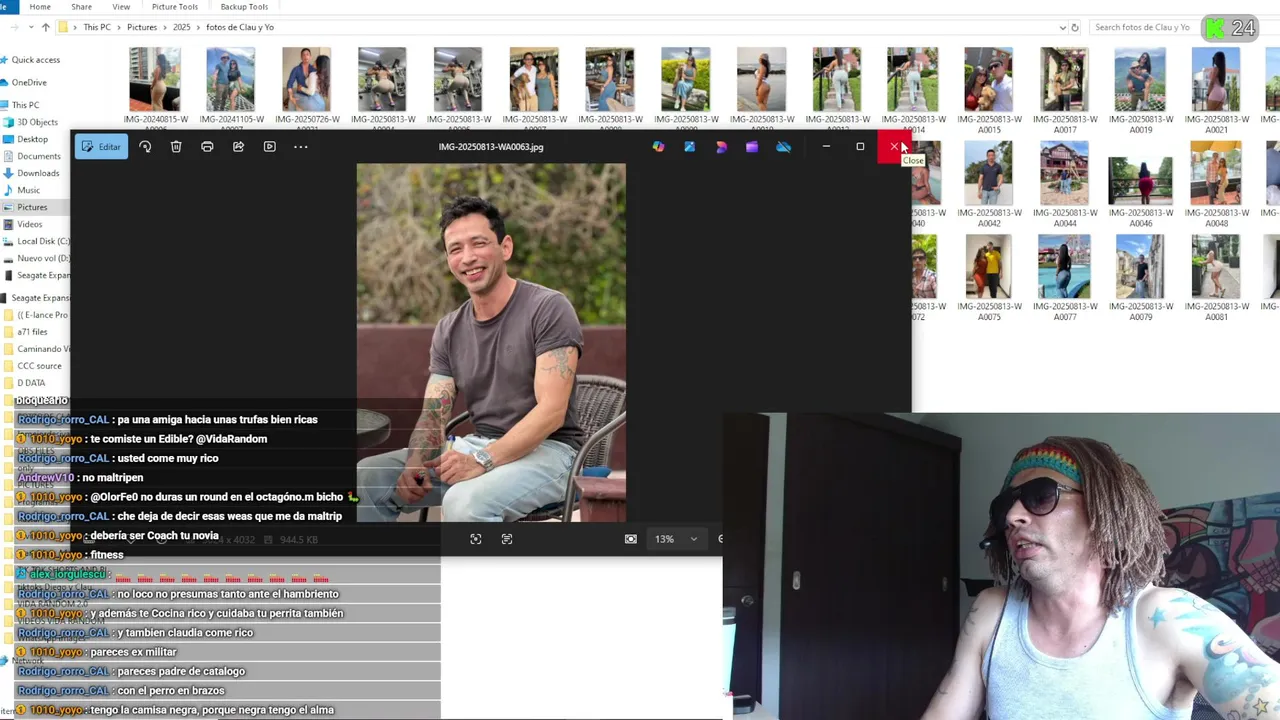
Task: Select Pictures in navigation pane
Action: click(32, 207)
